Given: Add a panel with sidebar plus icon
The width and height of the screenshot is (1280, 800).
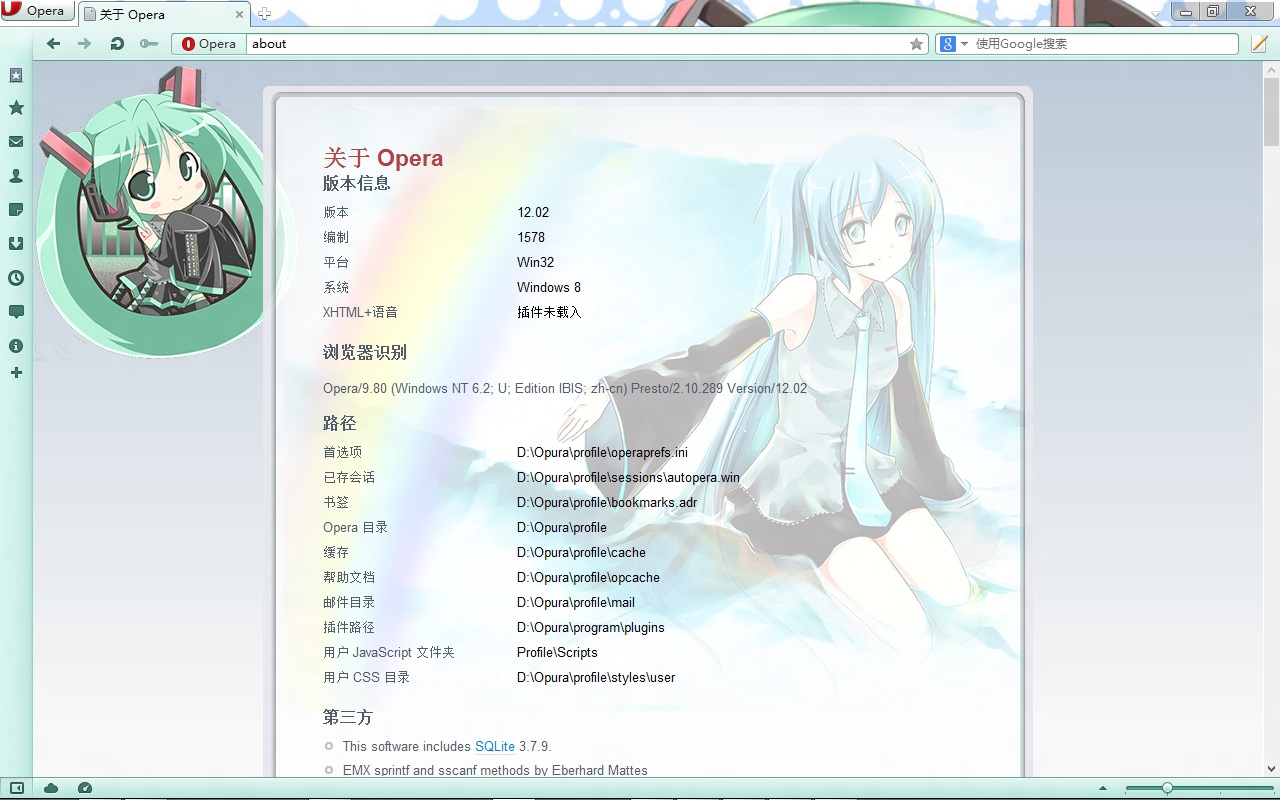Looking at the screenshot, I should click(16, 373).
